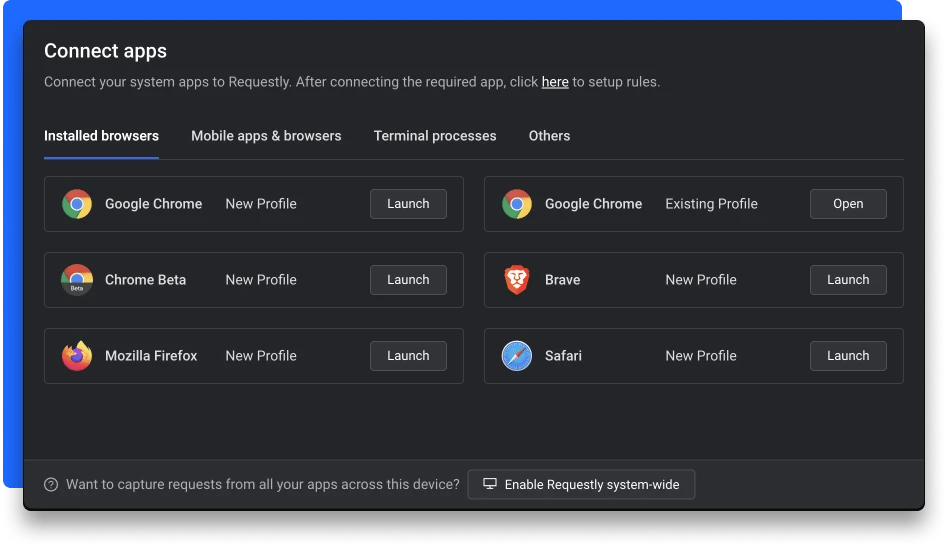Screen dimensions: 948x548
Task: Select the Terminal processes tab
Action: click(x=435, y=136)
